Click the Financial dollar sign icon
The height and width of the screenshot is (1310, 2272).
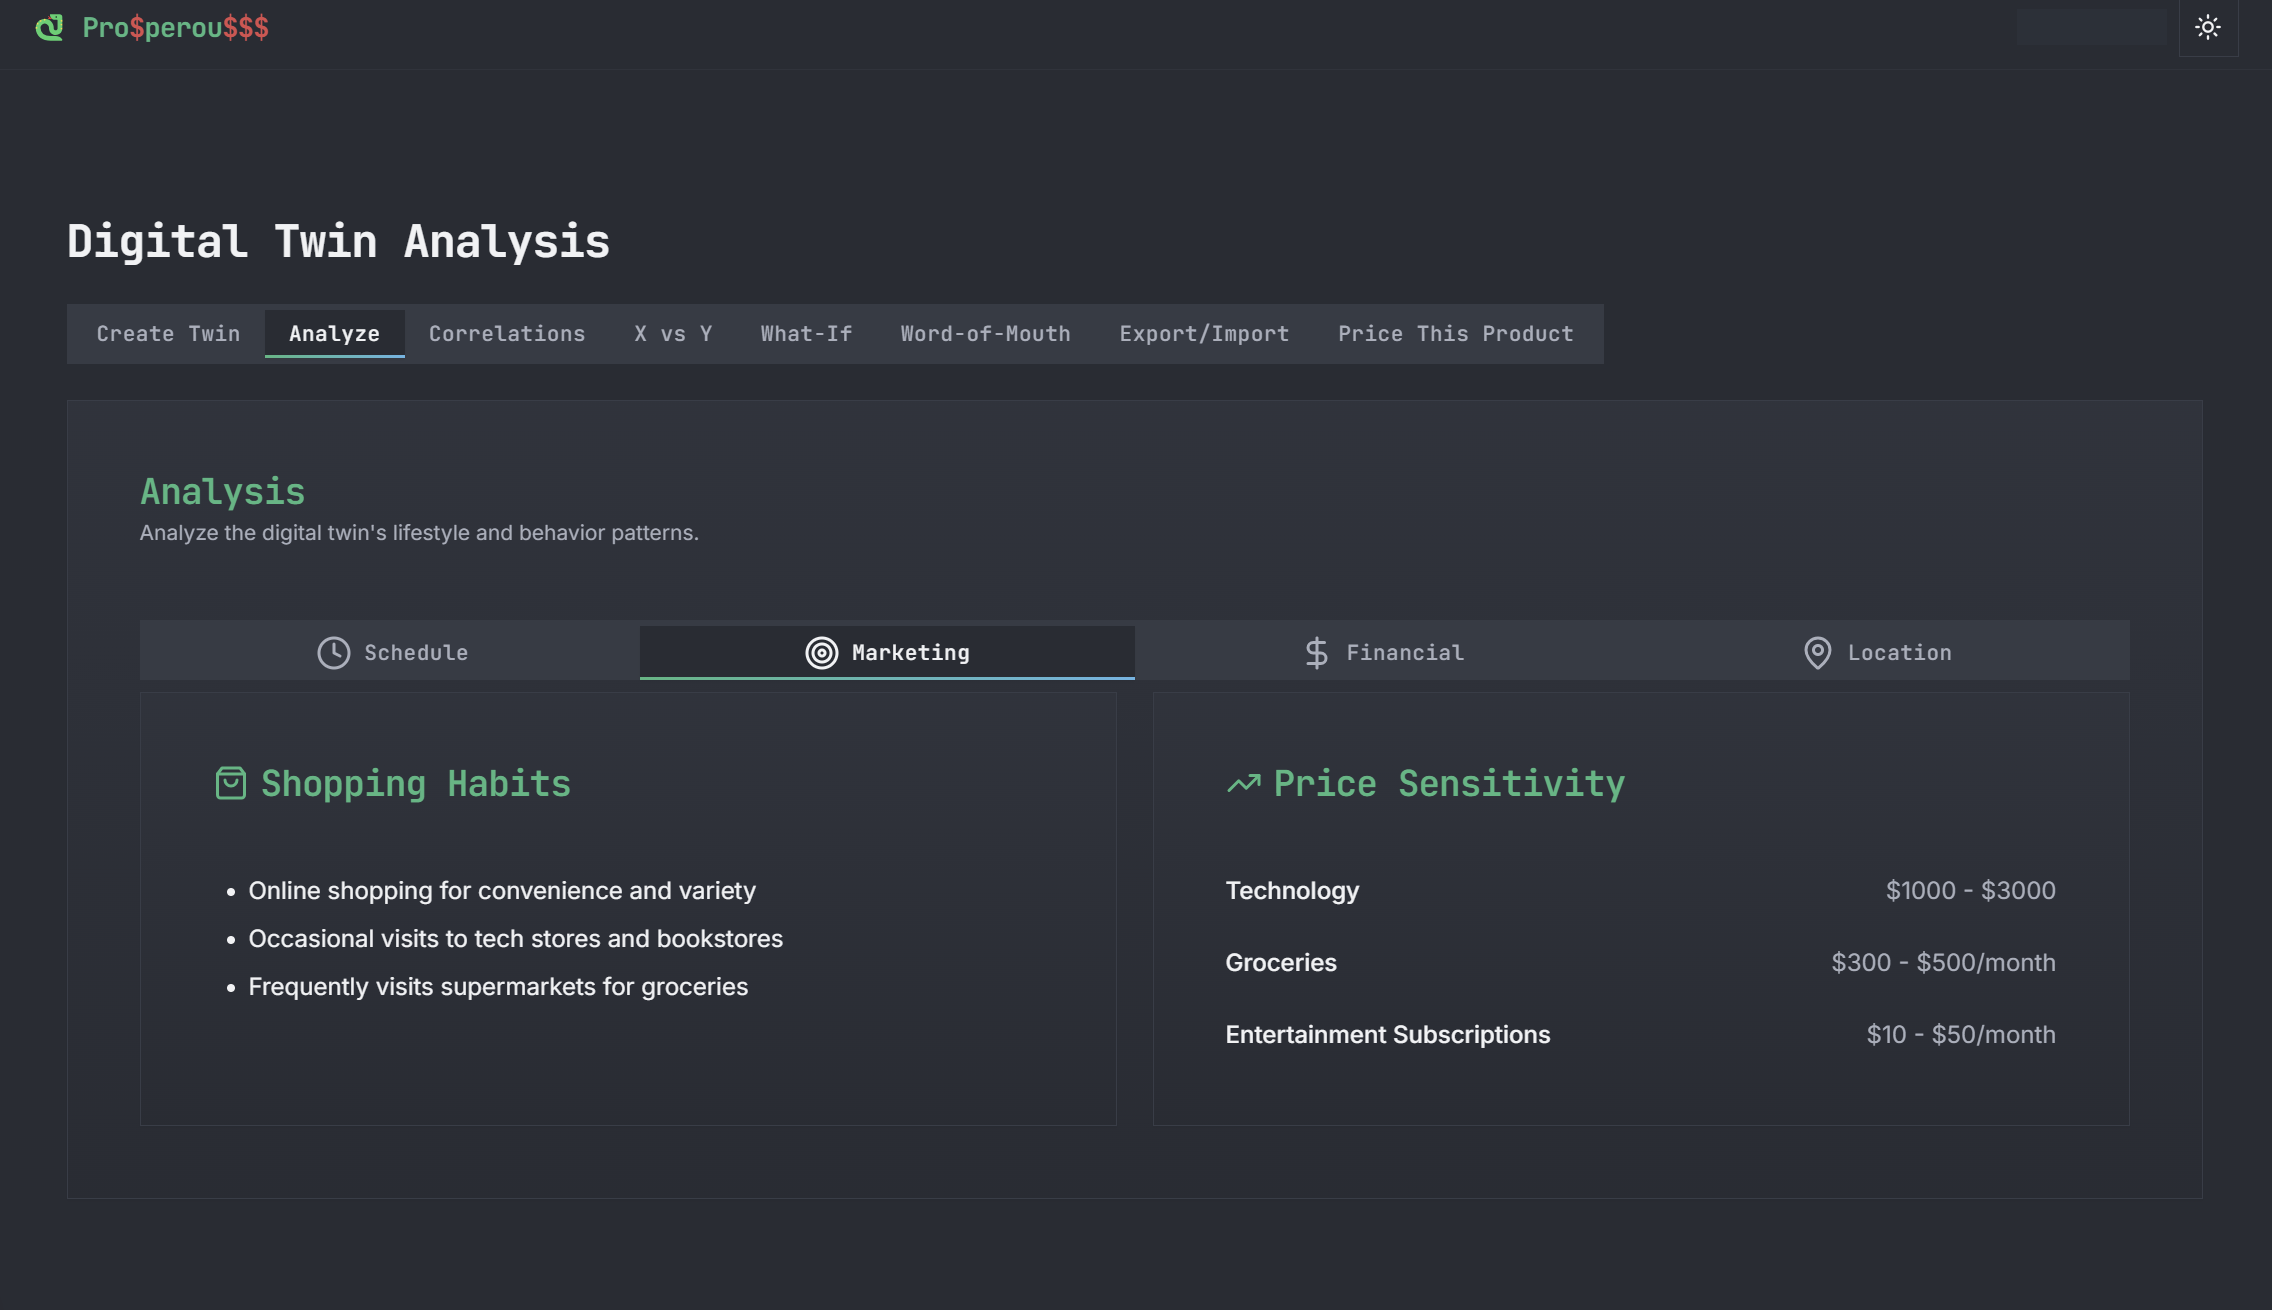click(1316, 653)
